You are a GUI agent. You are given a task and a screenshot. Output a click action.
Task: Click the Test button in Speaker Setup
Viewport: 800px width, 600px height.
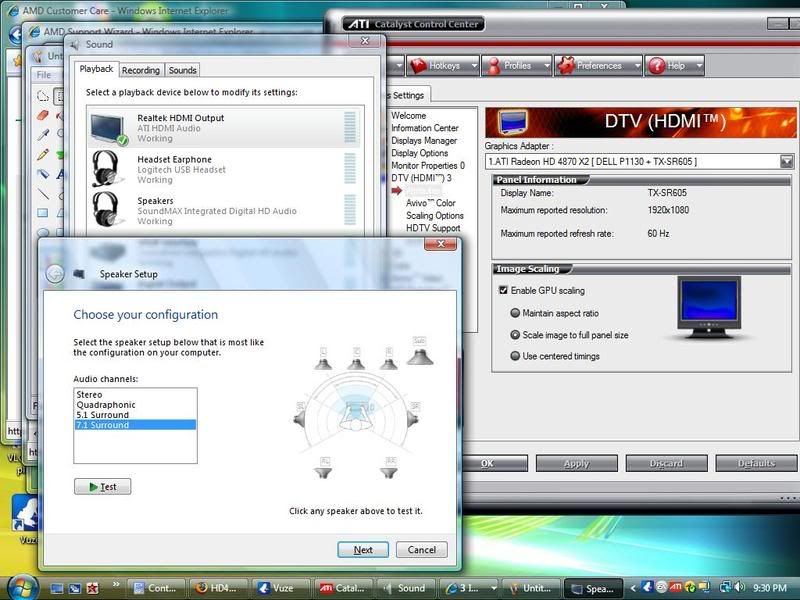pyautogui.click(x=102, y=487)
